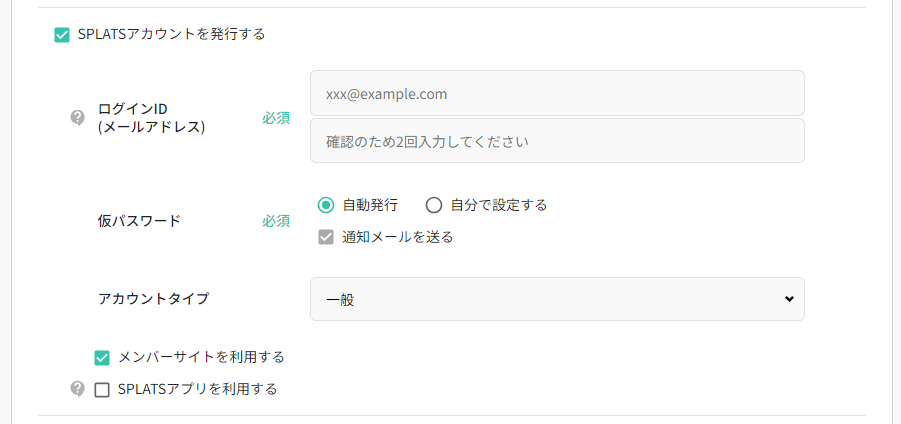Click the help icon beside ログインID
Image resolution: width=901 pixels, height=424 pixels.
(78, 118)
